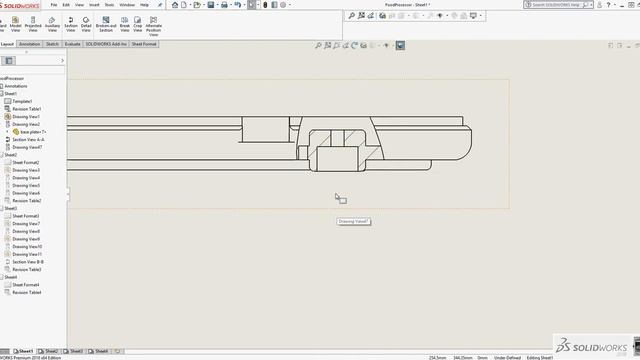This screenshot has width=640, height=360.
Task: Select Section View A-A in the tree
Action: [28, 140]
